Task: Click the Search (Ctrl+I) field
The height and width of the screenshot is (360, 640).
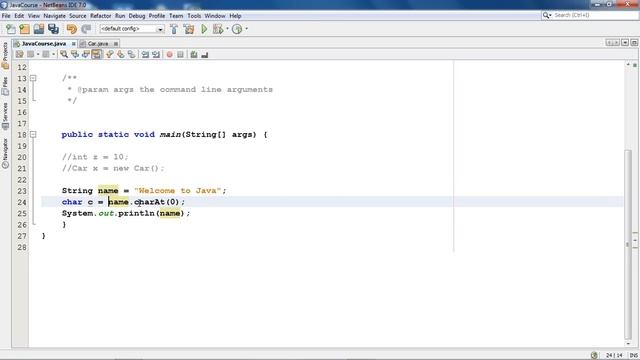Action: coord(590,15)
